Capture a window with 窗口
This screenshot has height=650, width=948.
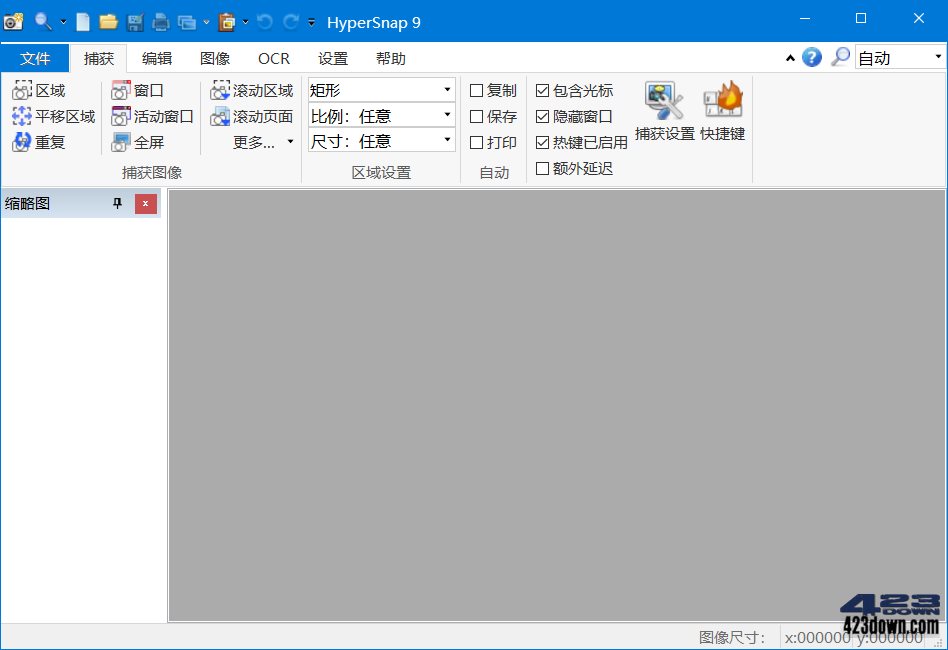(x=138, y=91)
